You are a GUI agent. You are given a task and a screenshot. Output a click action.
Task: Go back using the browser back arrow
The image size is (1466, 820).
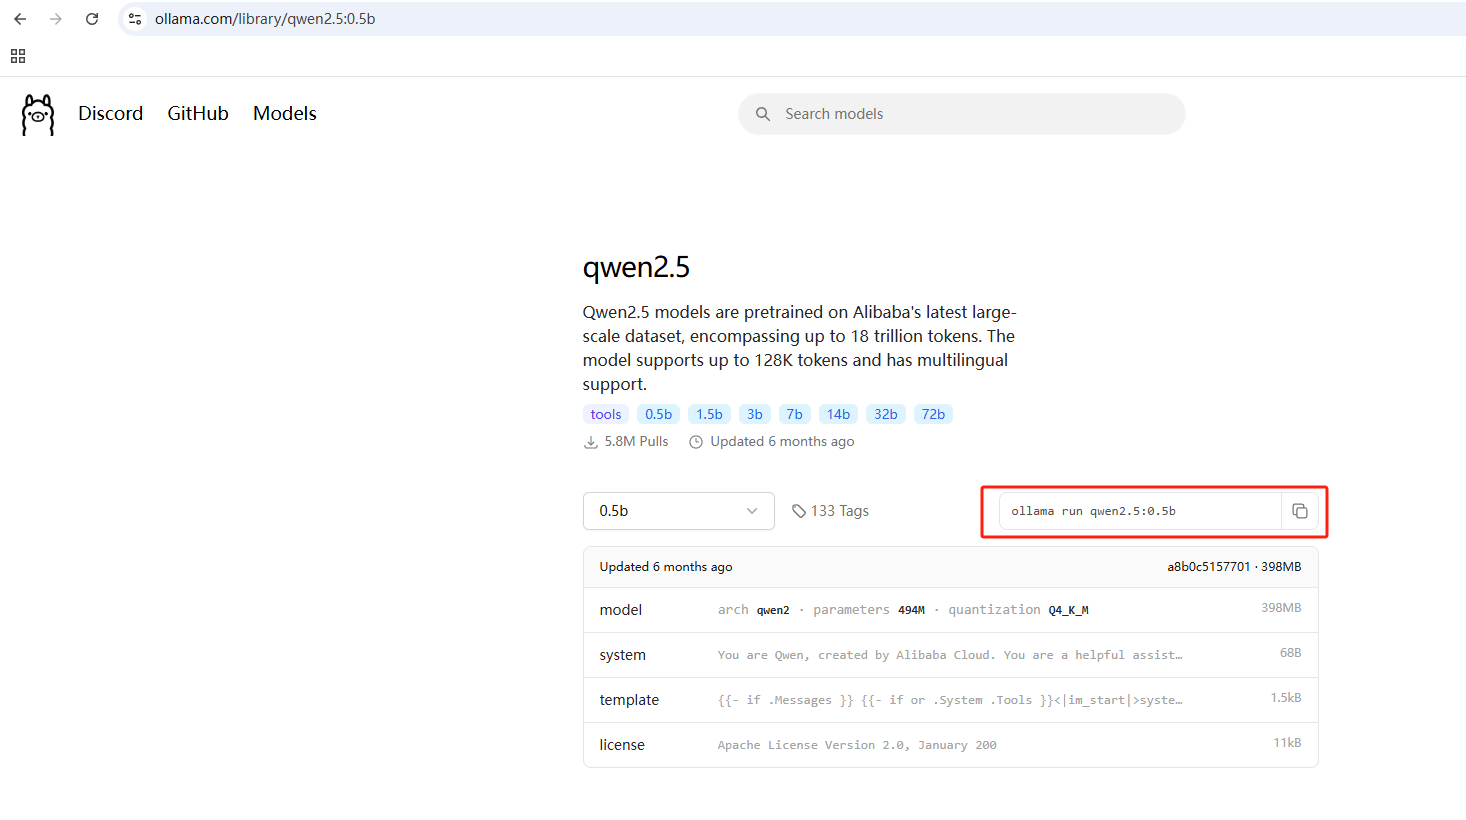pyautogui.click(x=20, y=19)
